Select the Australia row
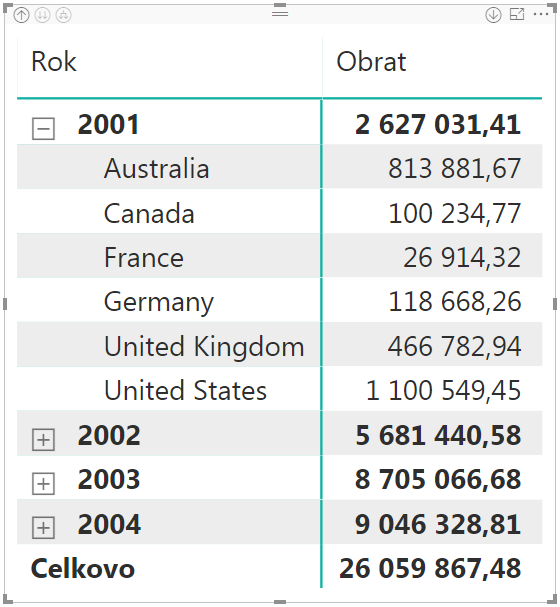 tap(279, 167)
